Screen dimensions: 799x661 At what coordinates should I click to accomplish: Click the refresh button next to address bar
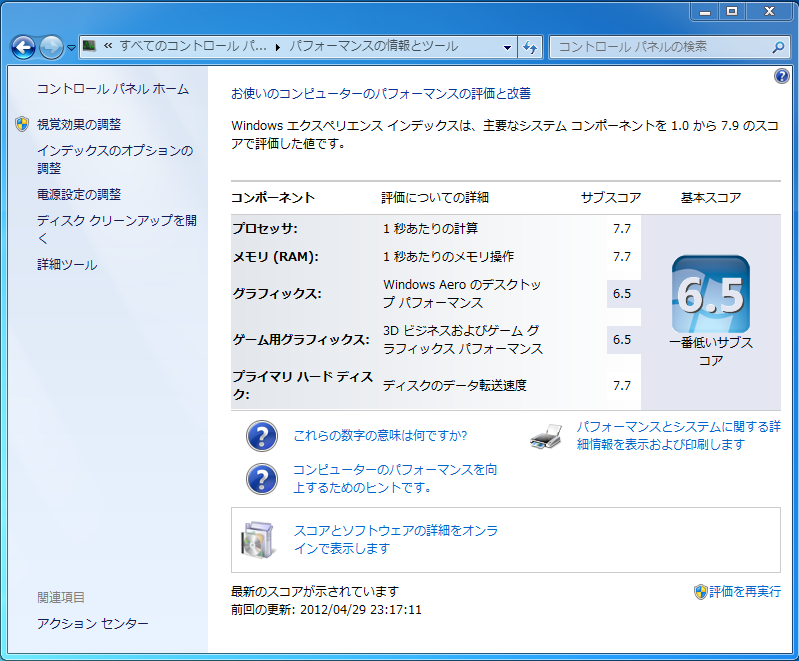click(x=531, y=47)
